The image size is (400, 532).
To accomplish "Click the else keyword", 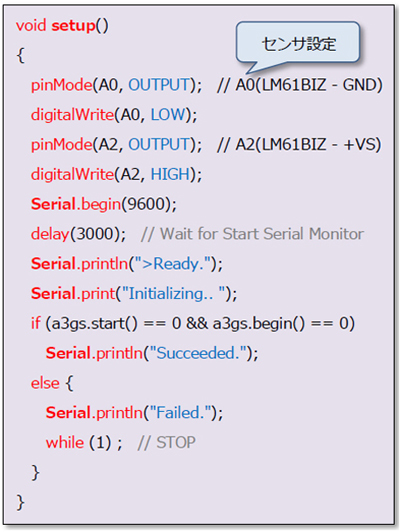I will (45, 383).
